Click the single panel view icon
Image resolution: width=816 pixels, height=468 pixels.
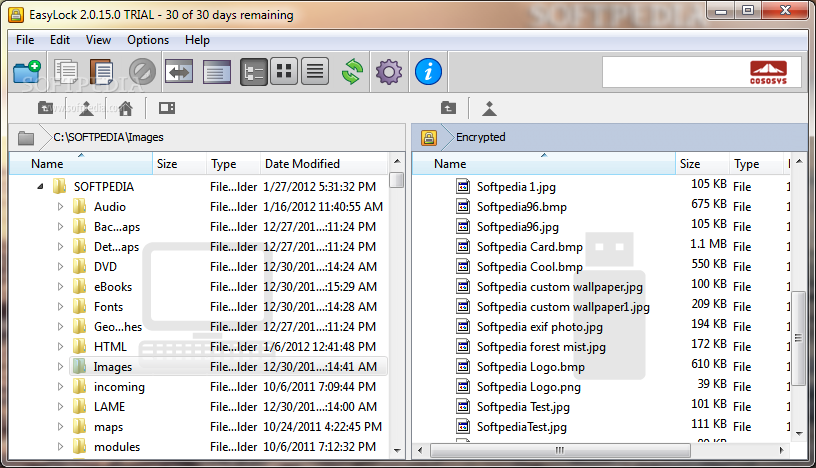click(x=216, y=72)
